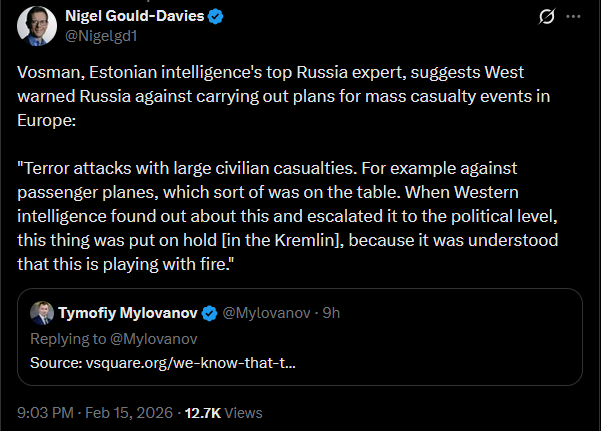
Task: Click the @Nigelgd1 handle
Action: (x=101, y=36)
